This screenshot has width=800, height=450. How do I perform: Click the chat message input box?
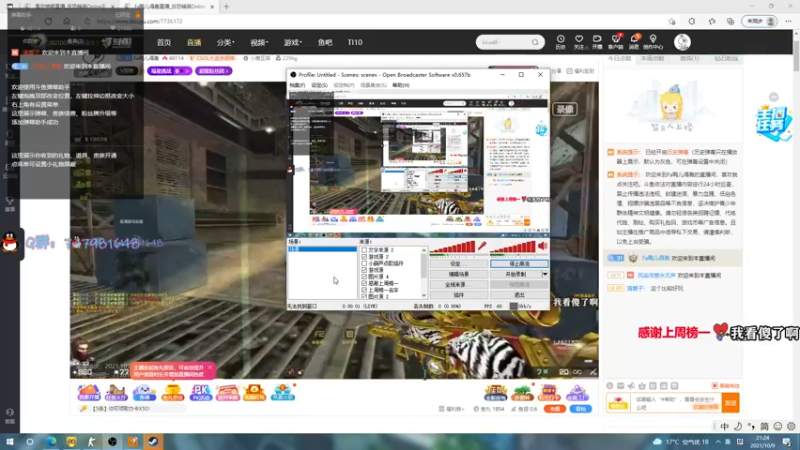(x=677, y=403)
